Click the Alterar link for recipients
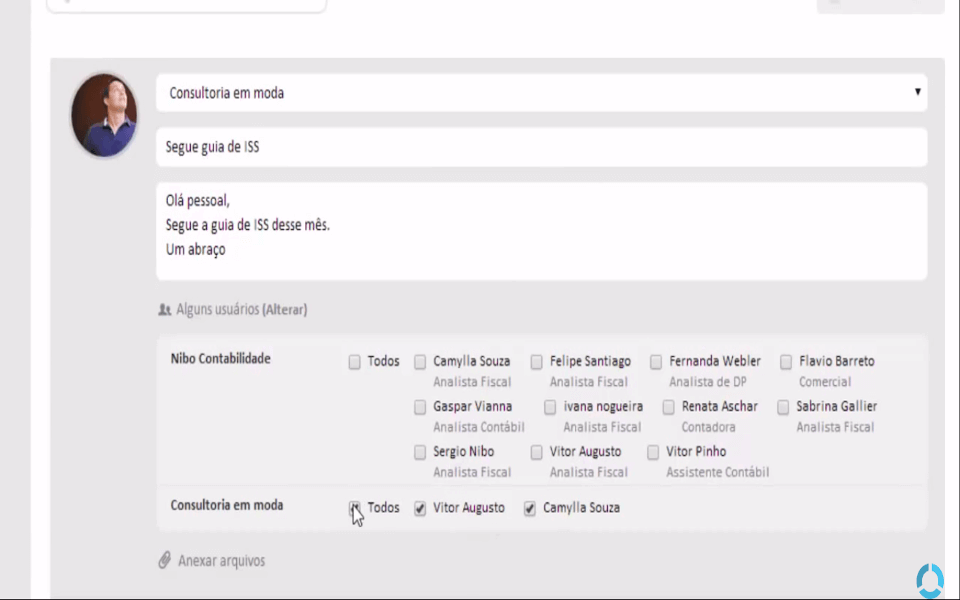The width and height of the screenshot is (960, 600). click(x=285, y=310)
